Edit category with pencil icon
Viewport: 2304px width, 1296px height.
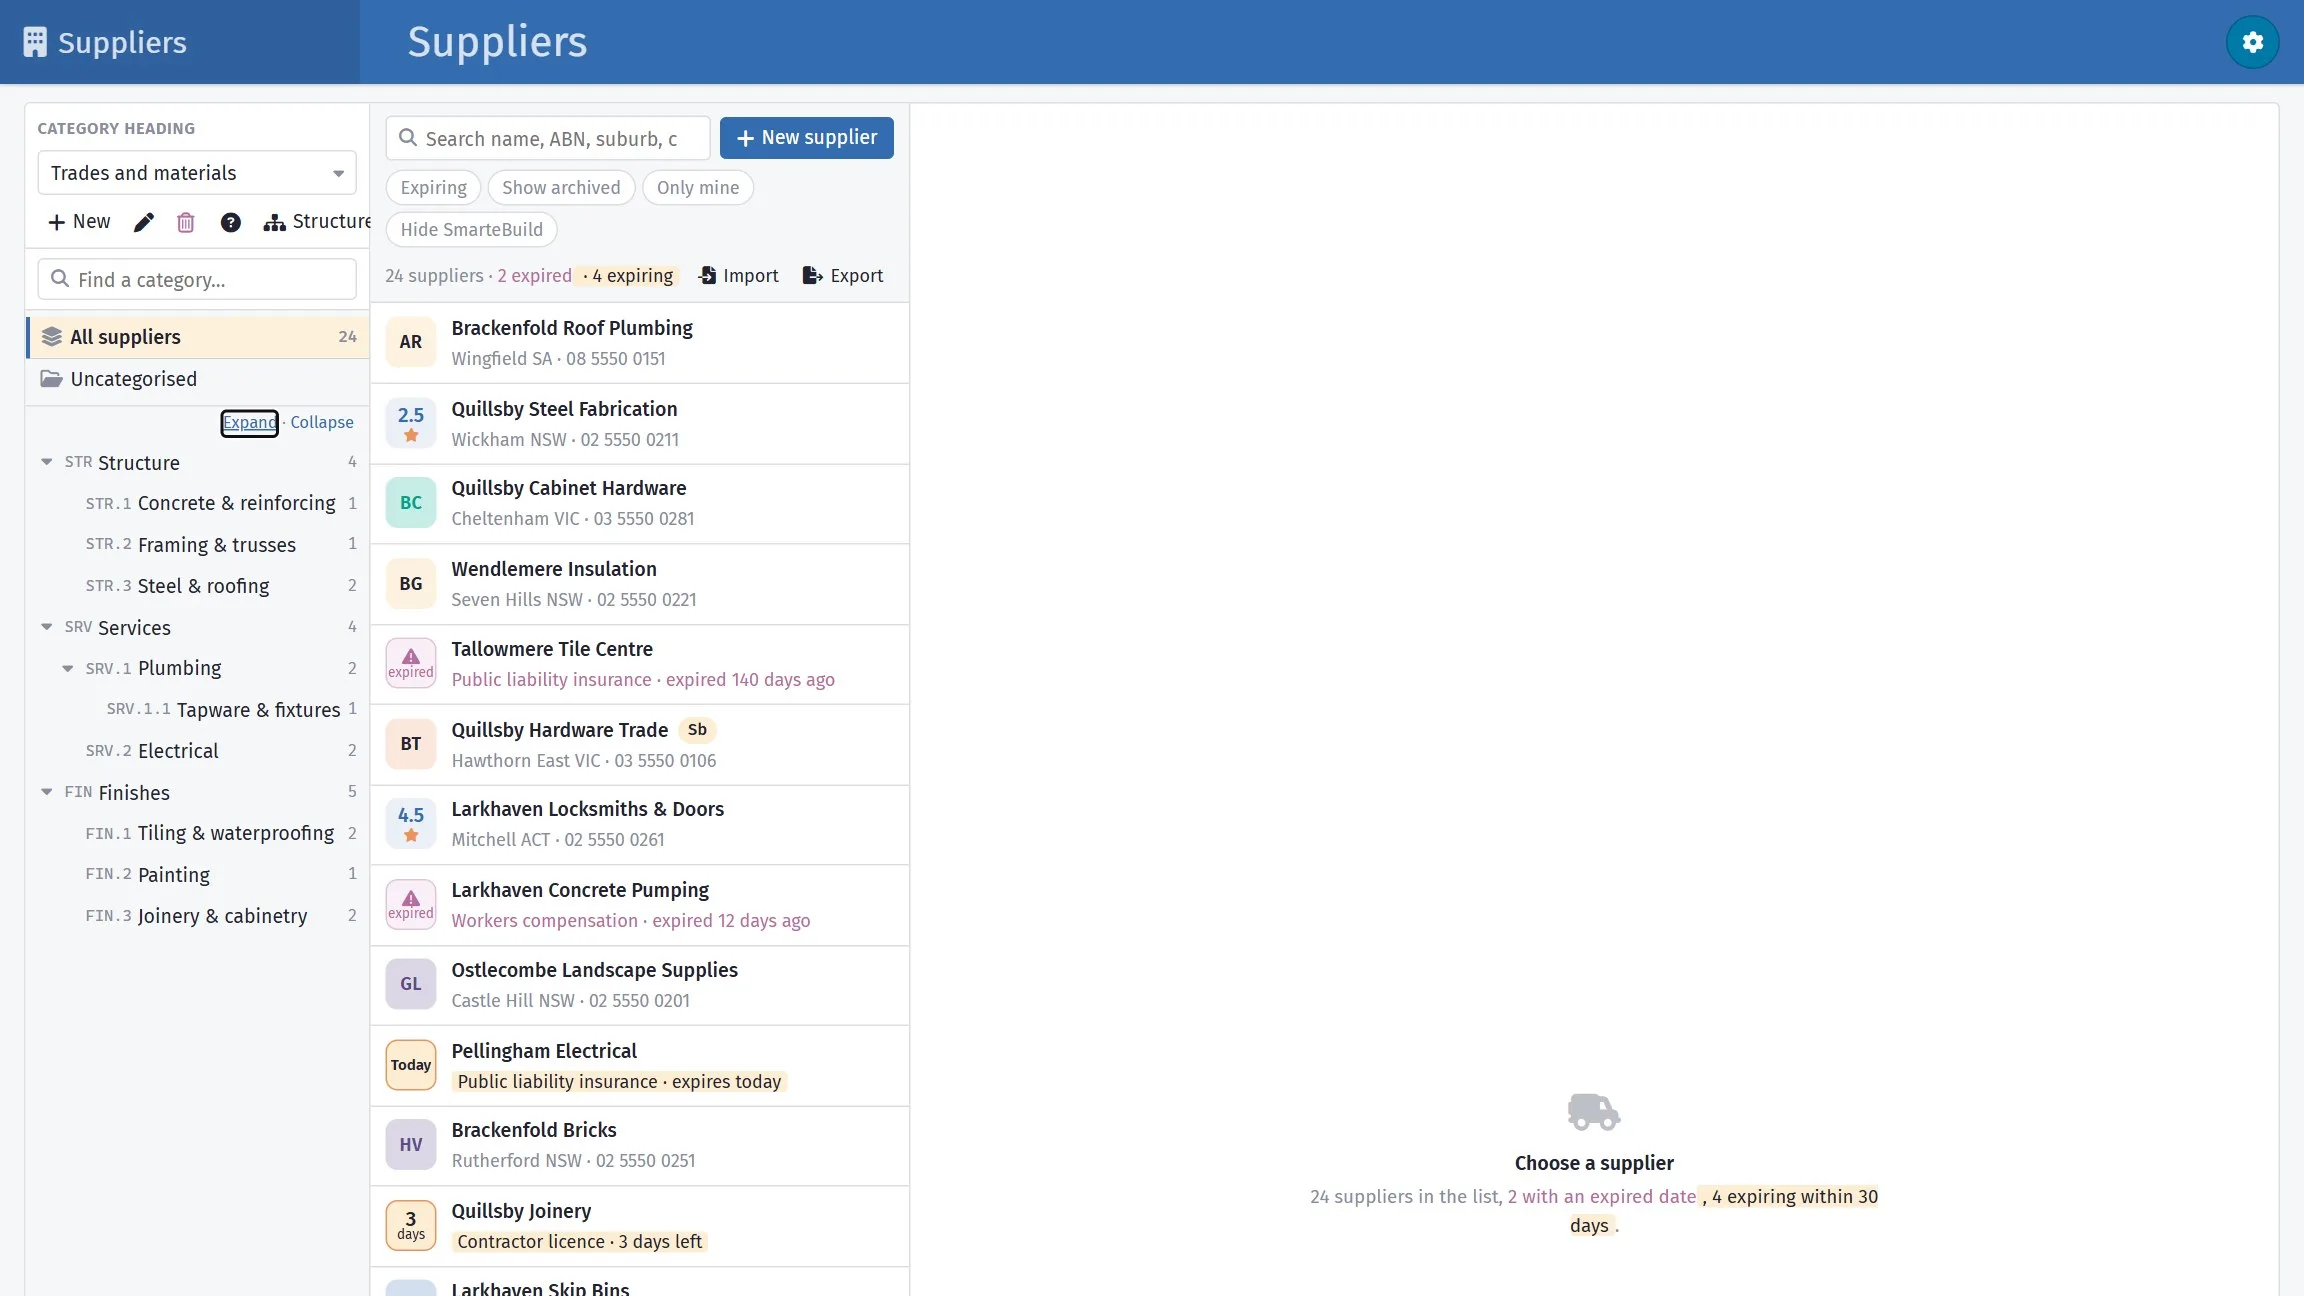[x=144, y=222]
